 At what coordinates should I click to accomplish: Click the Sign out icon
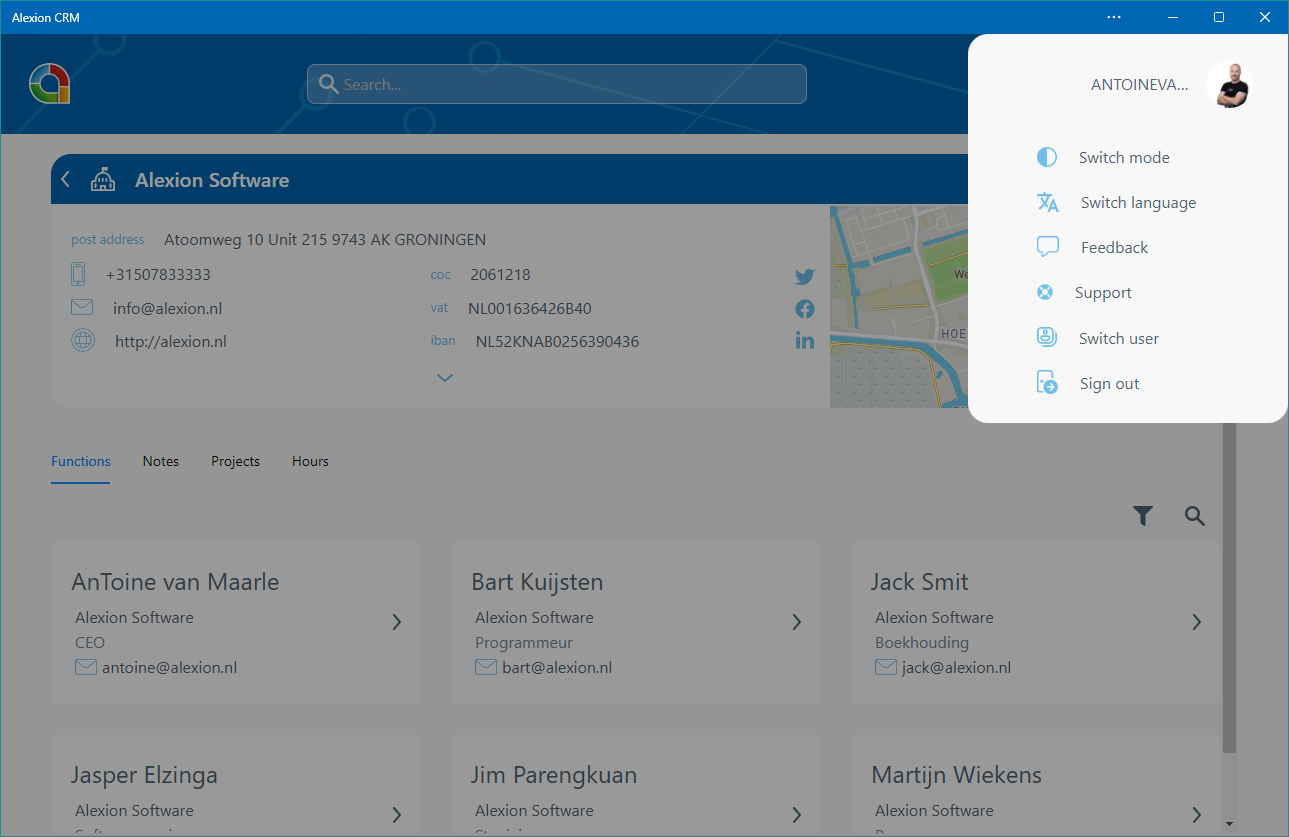1047,383
